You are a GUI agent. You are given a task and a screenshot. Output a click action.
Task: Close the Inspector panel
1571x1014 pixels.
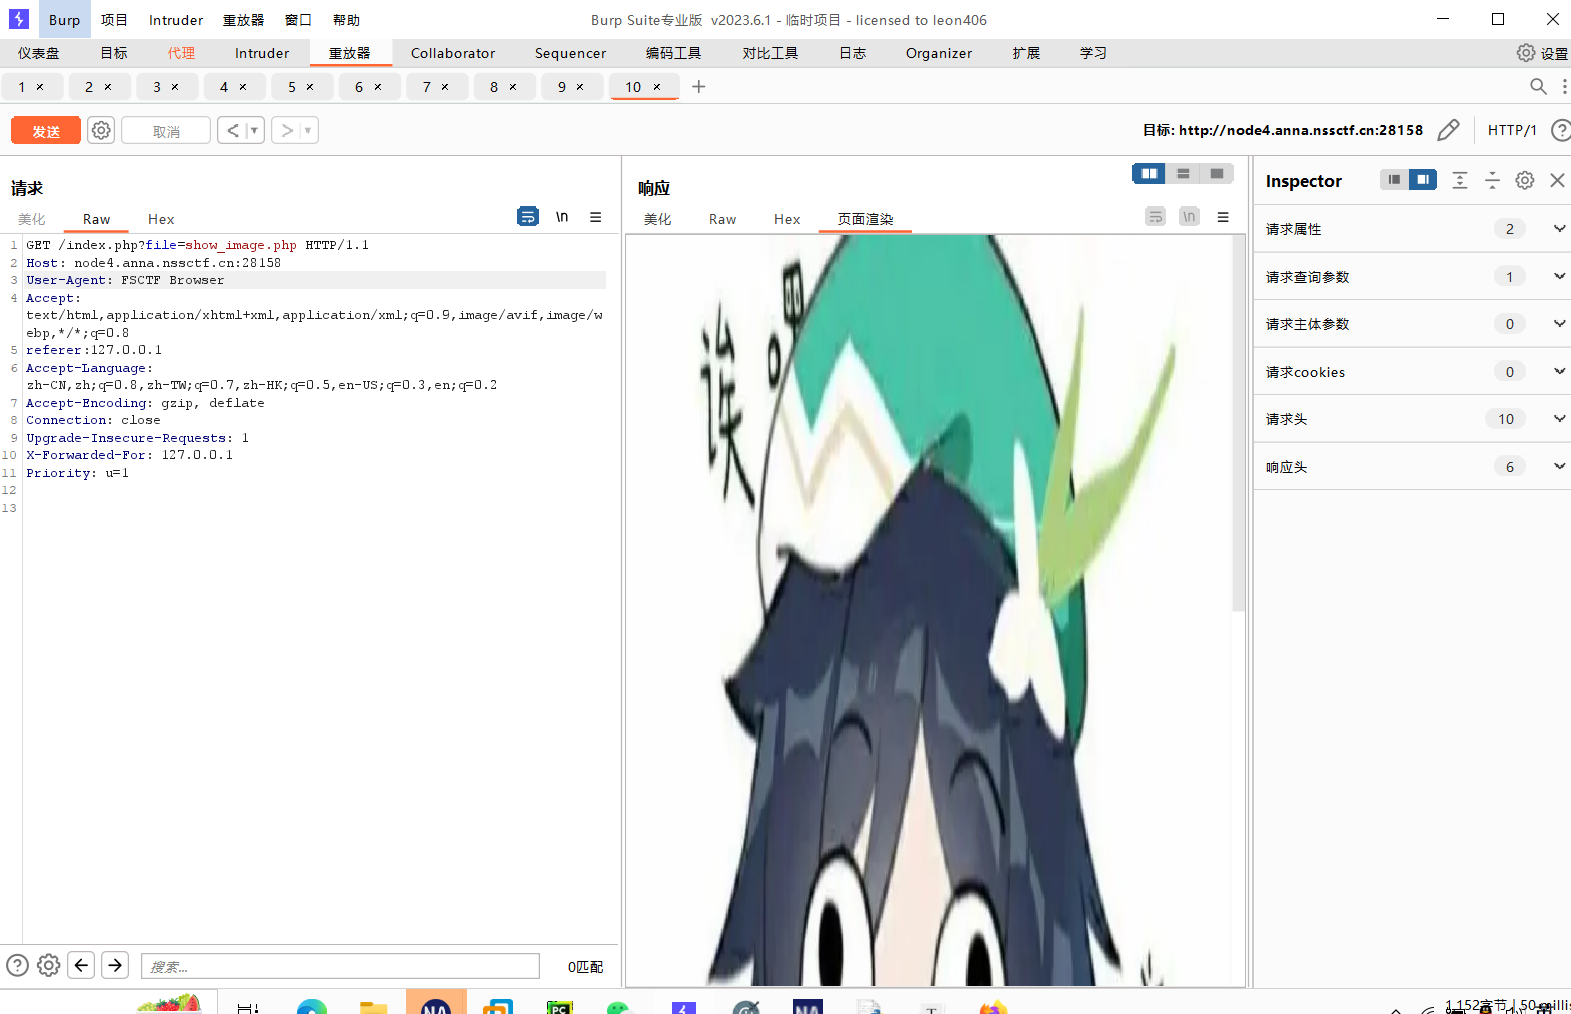[x=1557, y=180]
